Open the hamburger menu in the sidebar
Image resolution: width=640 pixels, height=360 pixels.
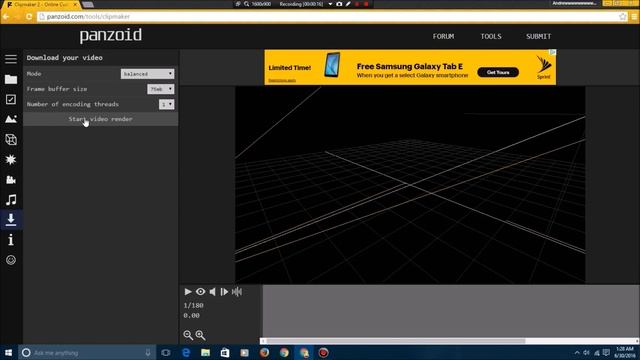point(11,59)
